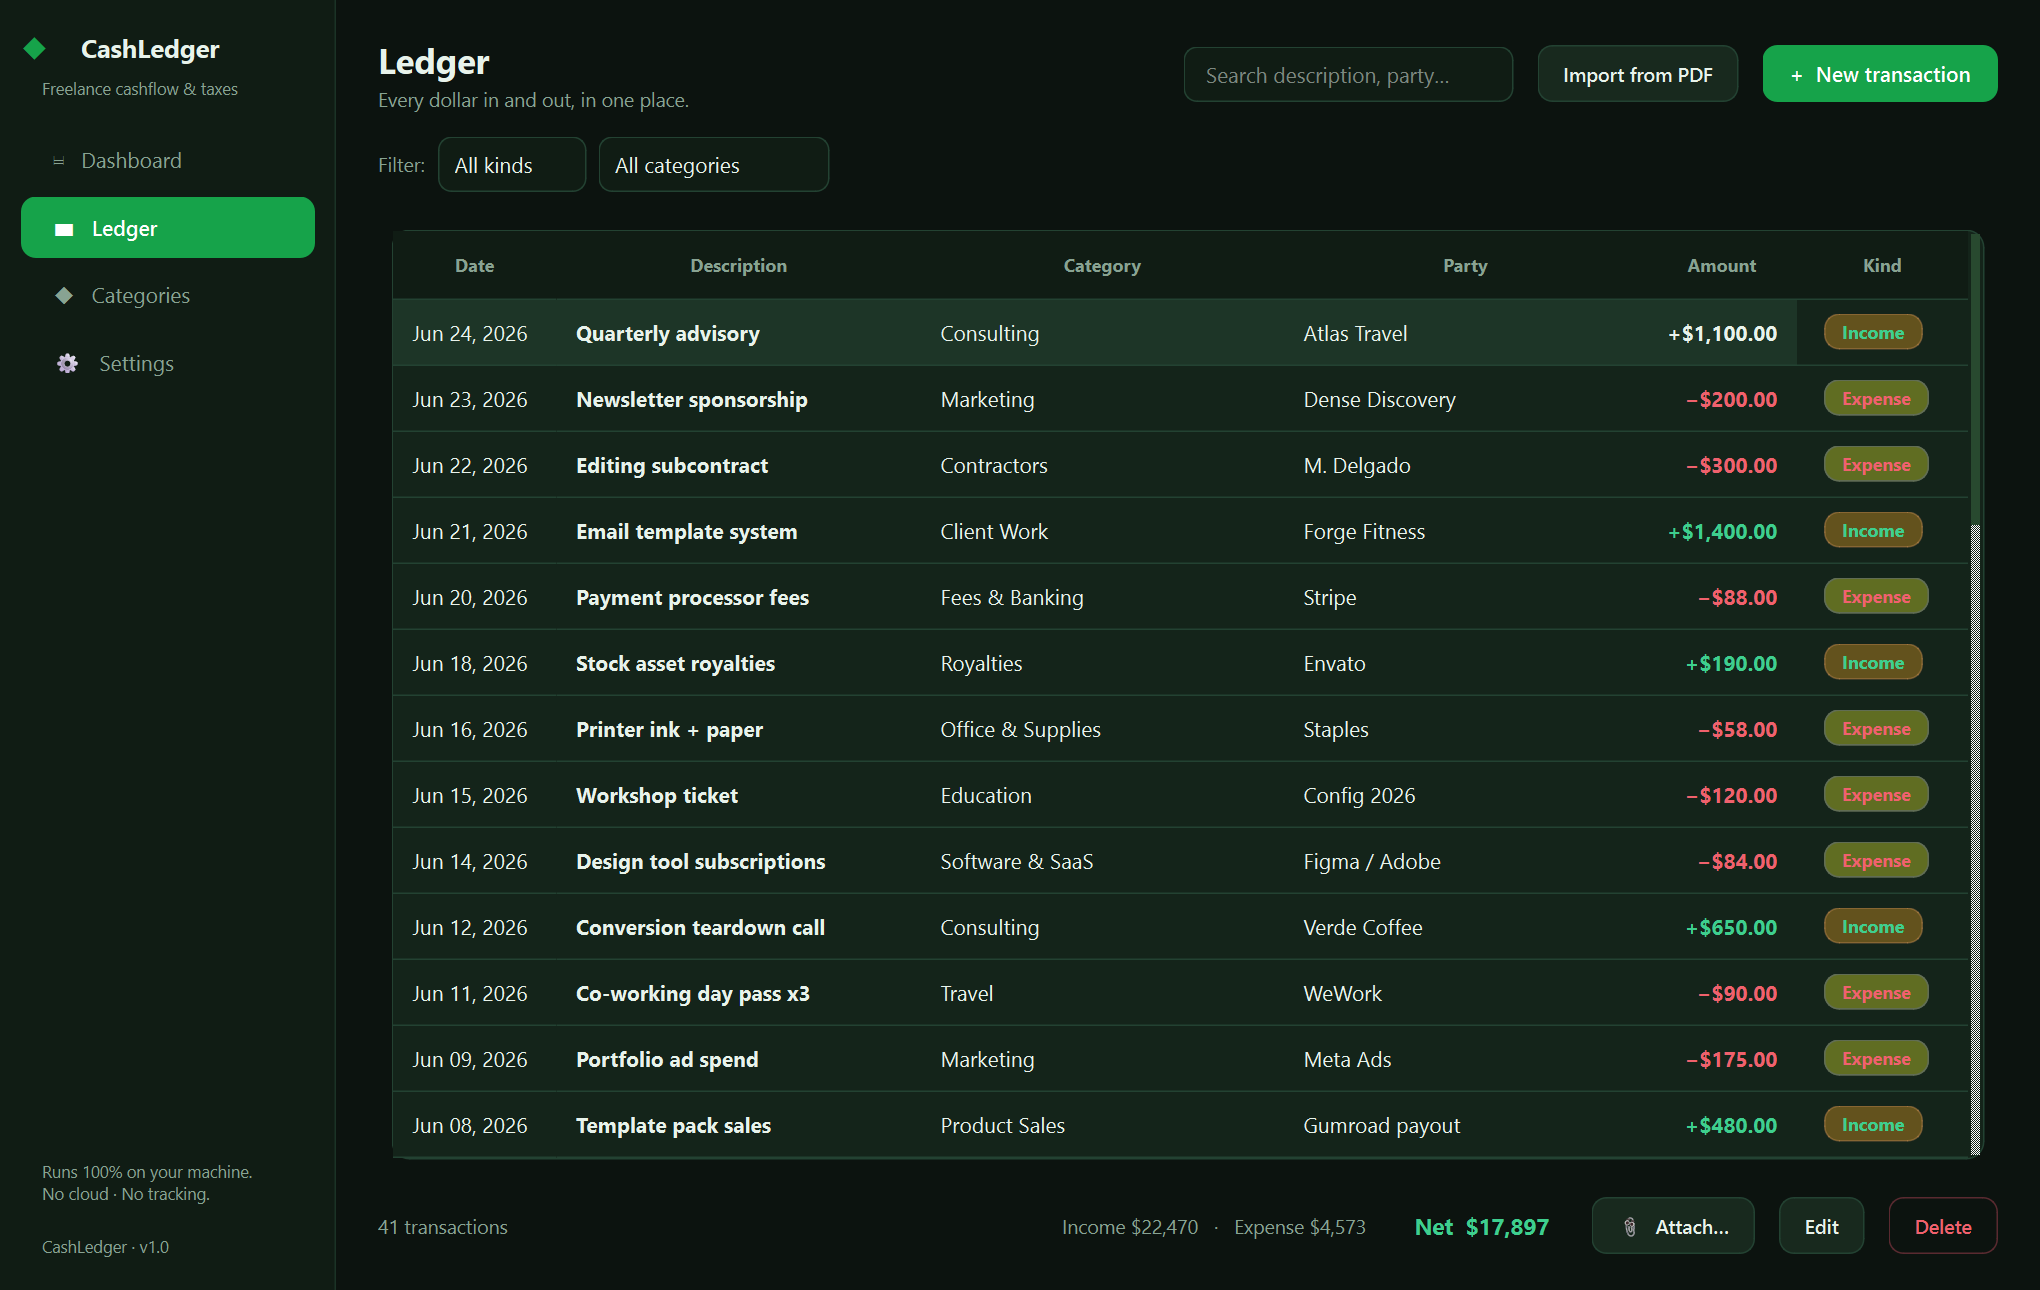
Task: Click the Expense badge for M. Delgado
Action: point(1876,465)
